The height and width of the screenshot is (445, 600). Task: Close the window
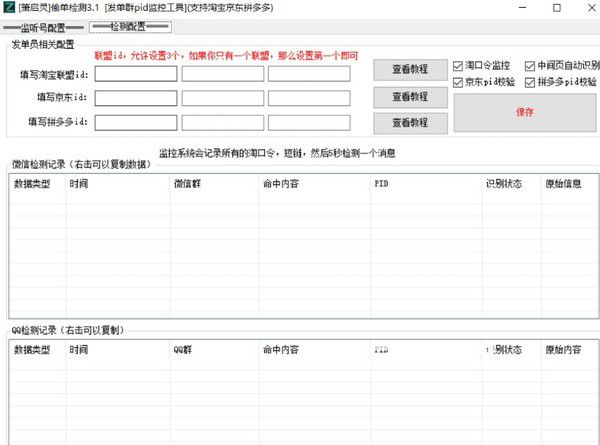point(591,8)
